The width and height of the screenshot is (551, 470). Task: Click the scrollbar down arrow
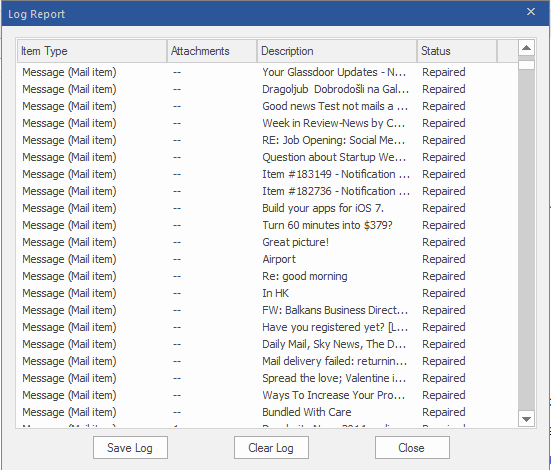pyautogui.click(x=526, y=419)
